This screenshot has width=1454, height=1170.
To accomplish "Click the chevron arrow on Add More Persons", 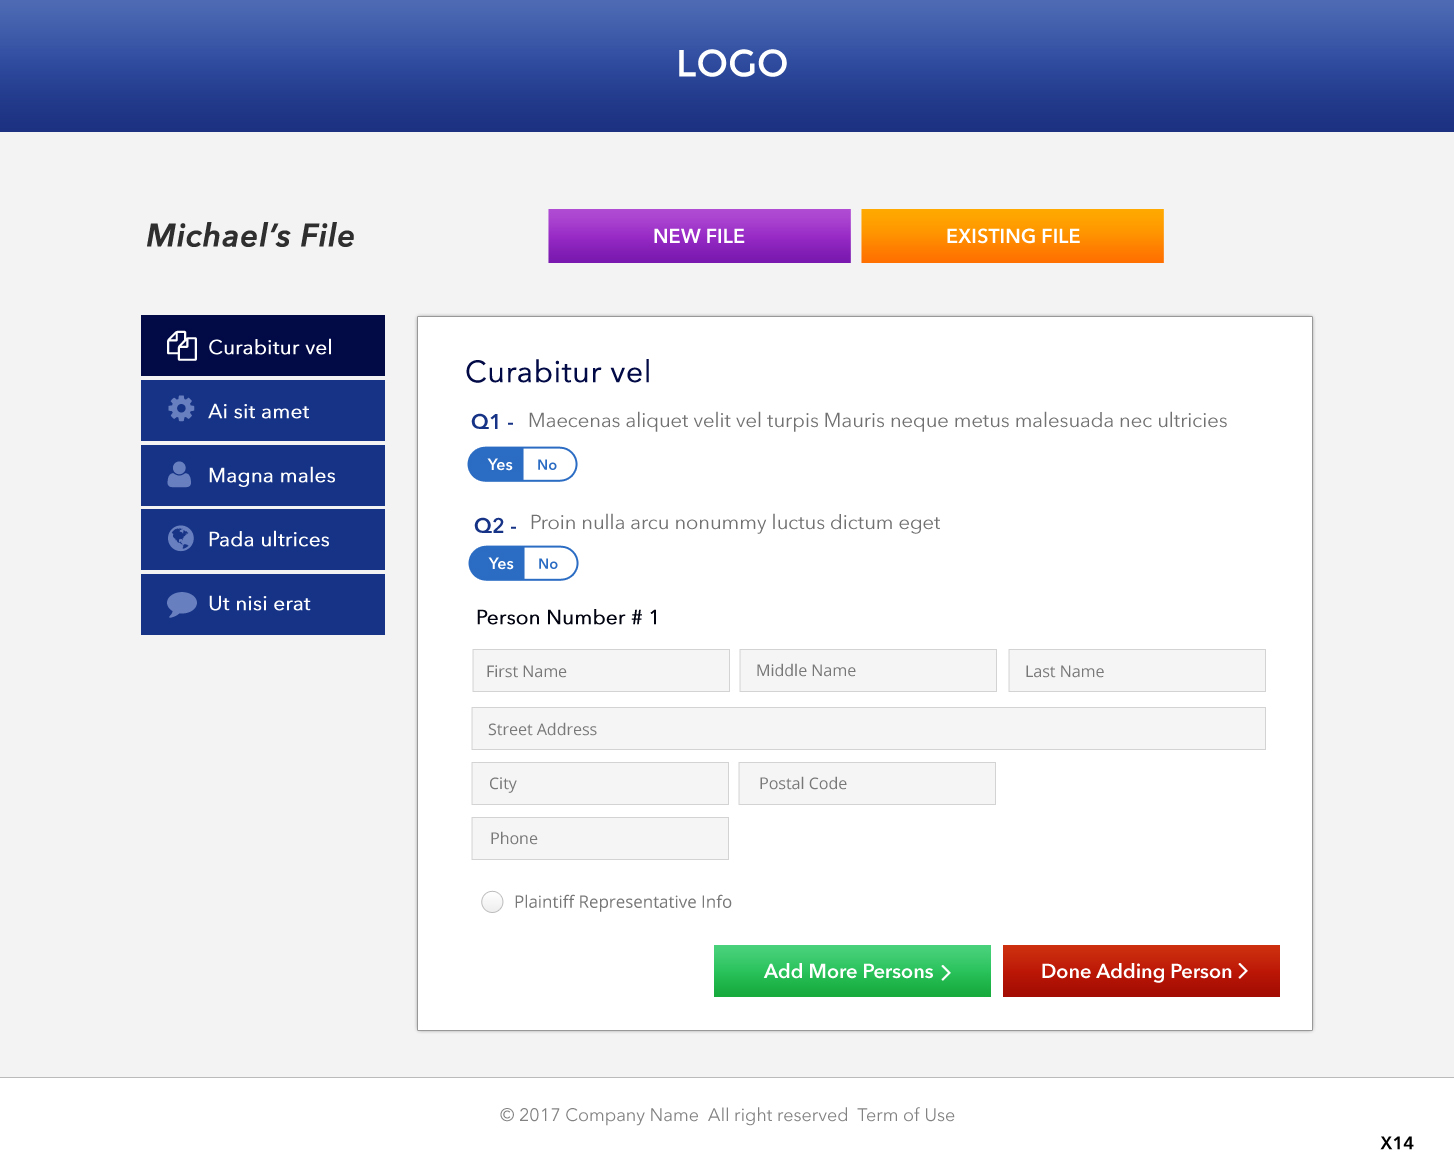I will click(x=946, y=972).
